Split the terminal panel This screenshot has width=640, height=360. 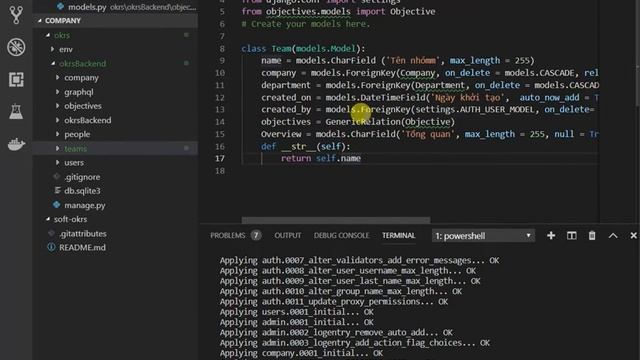coord(571,236)
